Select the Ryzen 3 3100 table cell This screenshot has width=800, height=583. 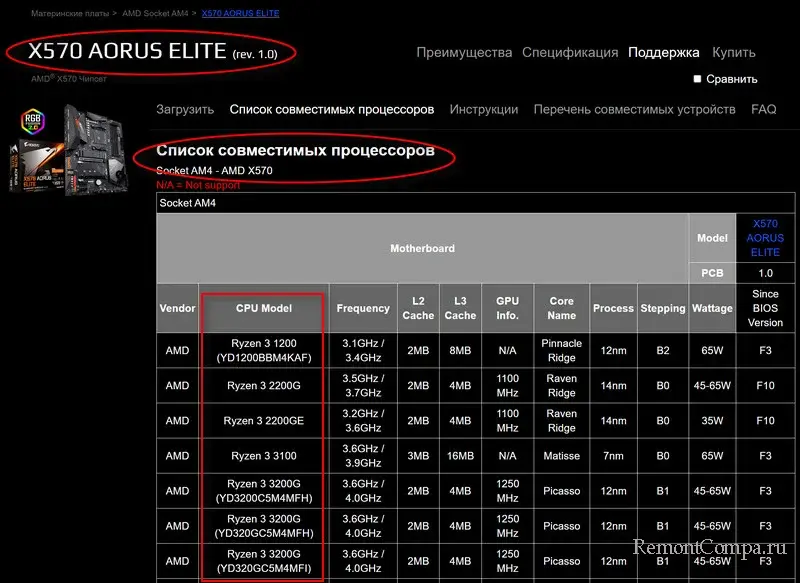pos(263,456)
